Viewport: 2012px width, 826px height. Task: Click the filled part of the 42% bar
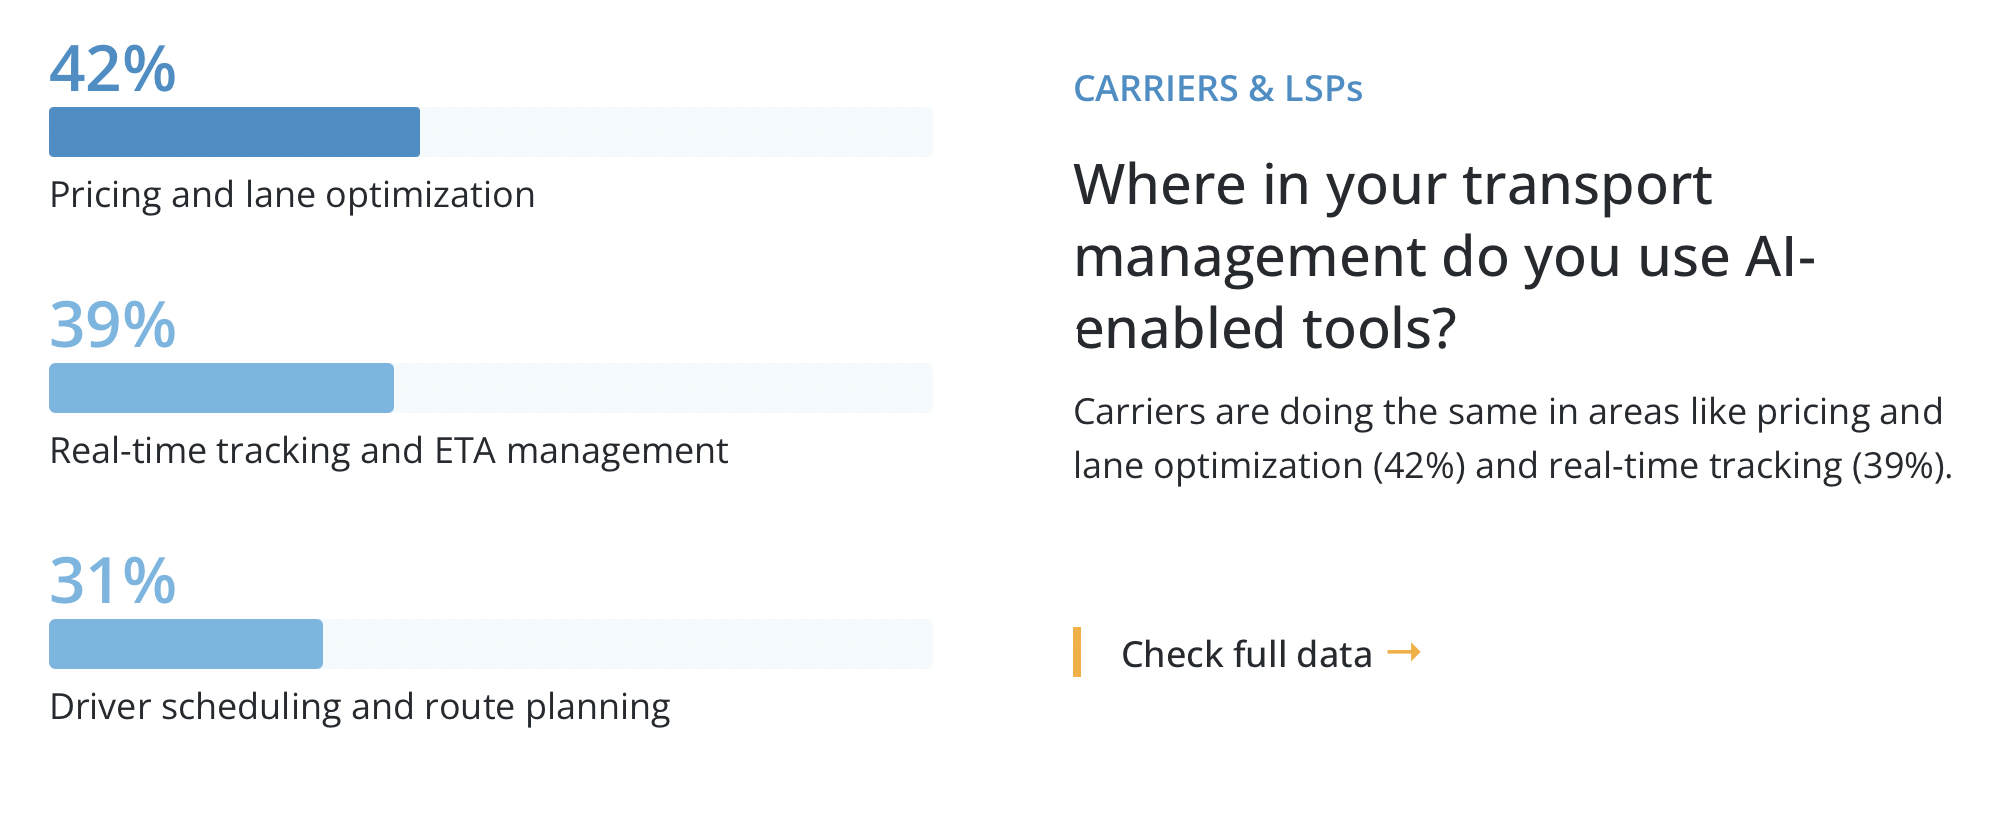tap(234, 132)
